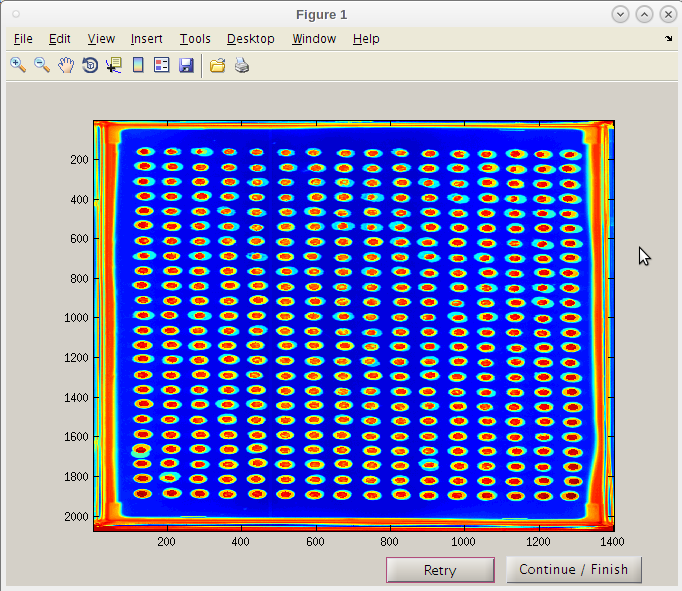Click the center of the heatmap plot
This screenshot has height=591, width=682.
tap(354, 326)
